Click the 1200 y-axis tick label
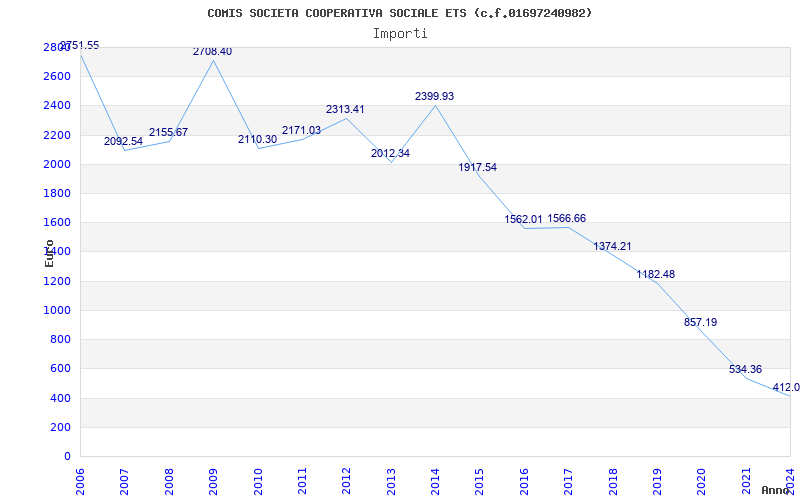Viewport: 800px width, 500px height. [57, 282]
